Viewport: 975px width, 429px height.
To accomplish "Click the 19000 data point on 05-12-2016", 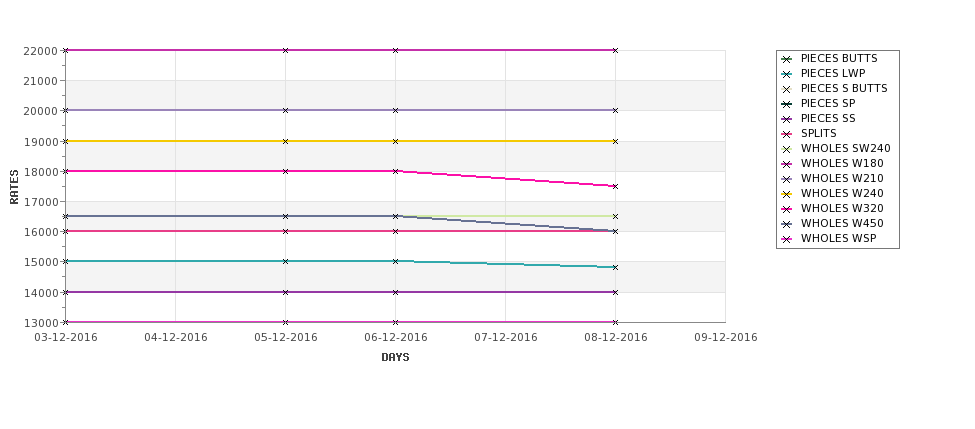I will (285, 142).
